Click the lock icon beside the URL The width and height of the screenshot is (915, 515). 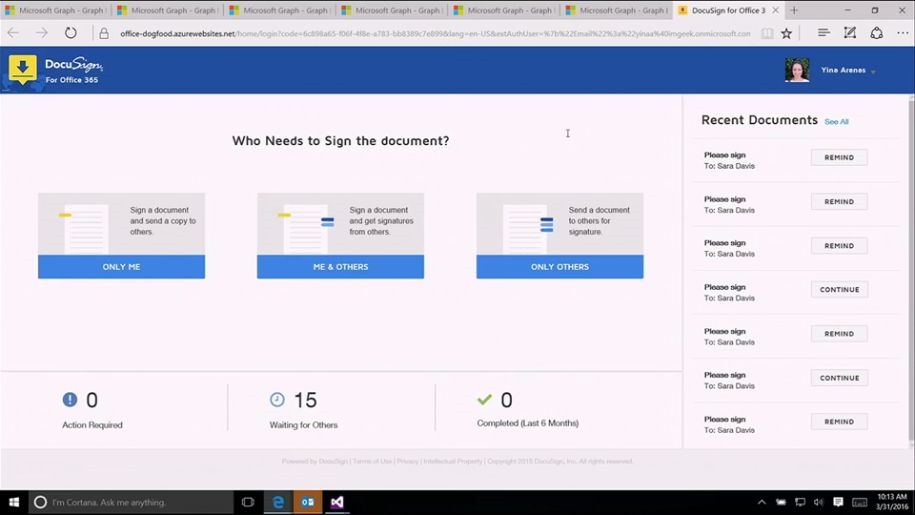[104, 34]
